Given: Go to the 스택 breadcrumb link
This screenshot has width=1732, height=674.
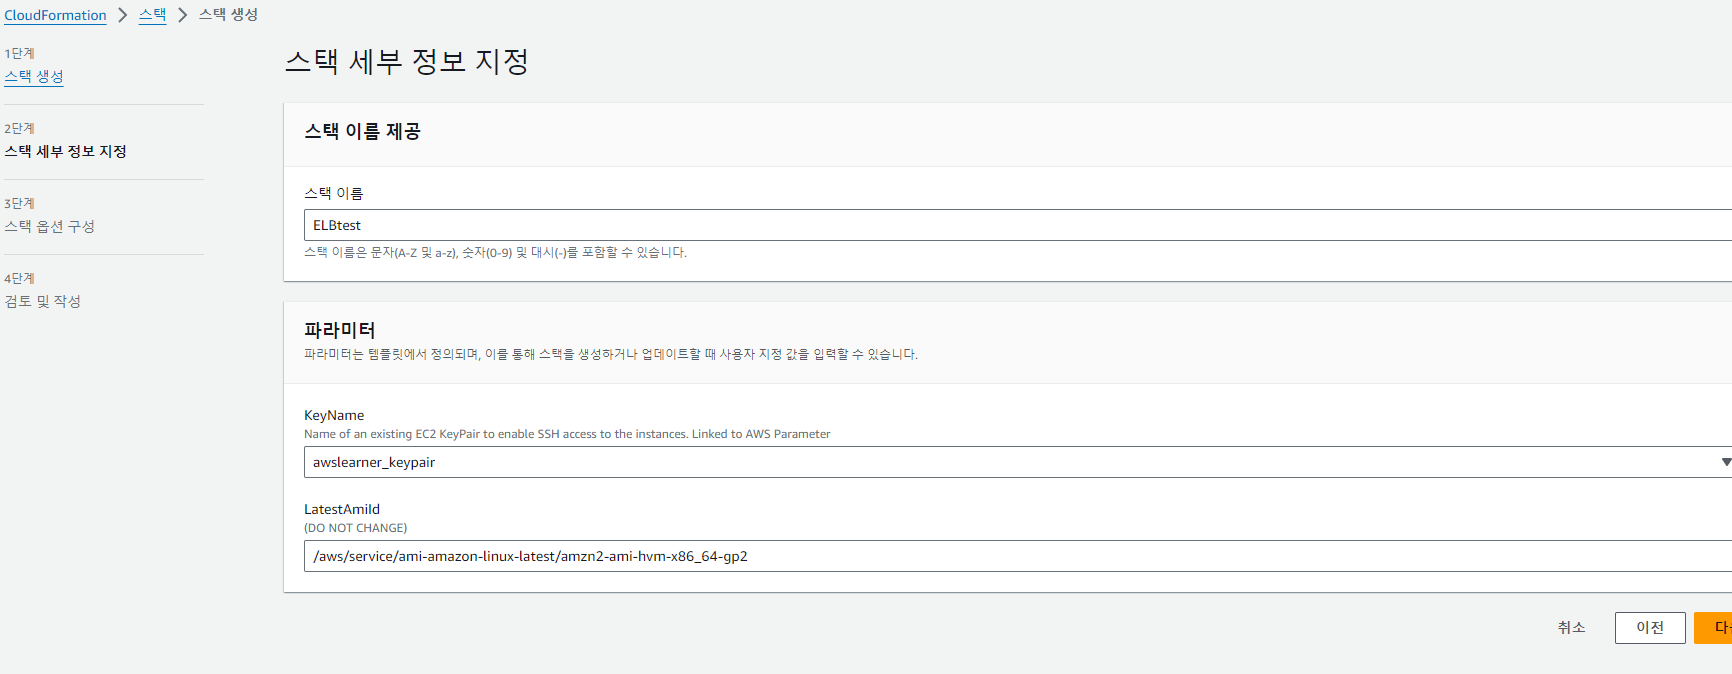Looking at the screenshot, I should pos(152,15).
